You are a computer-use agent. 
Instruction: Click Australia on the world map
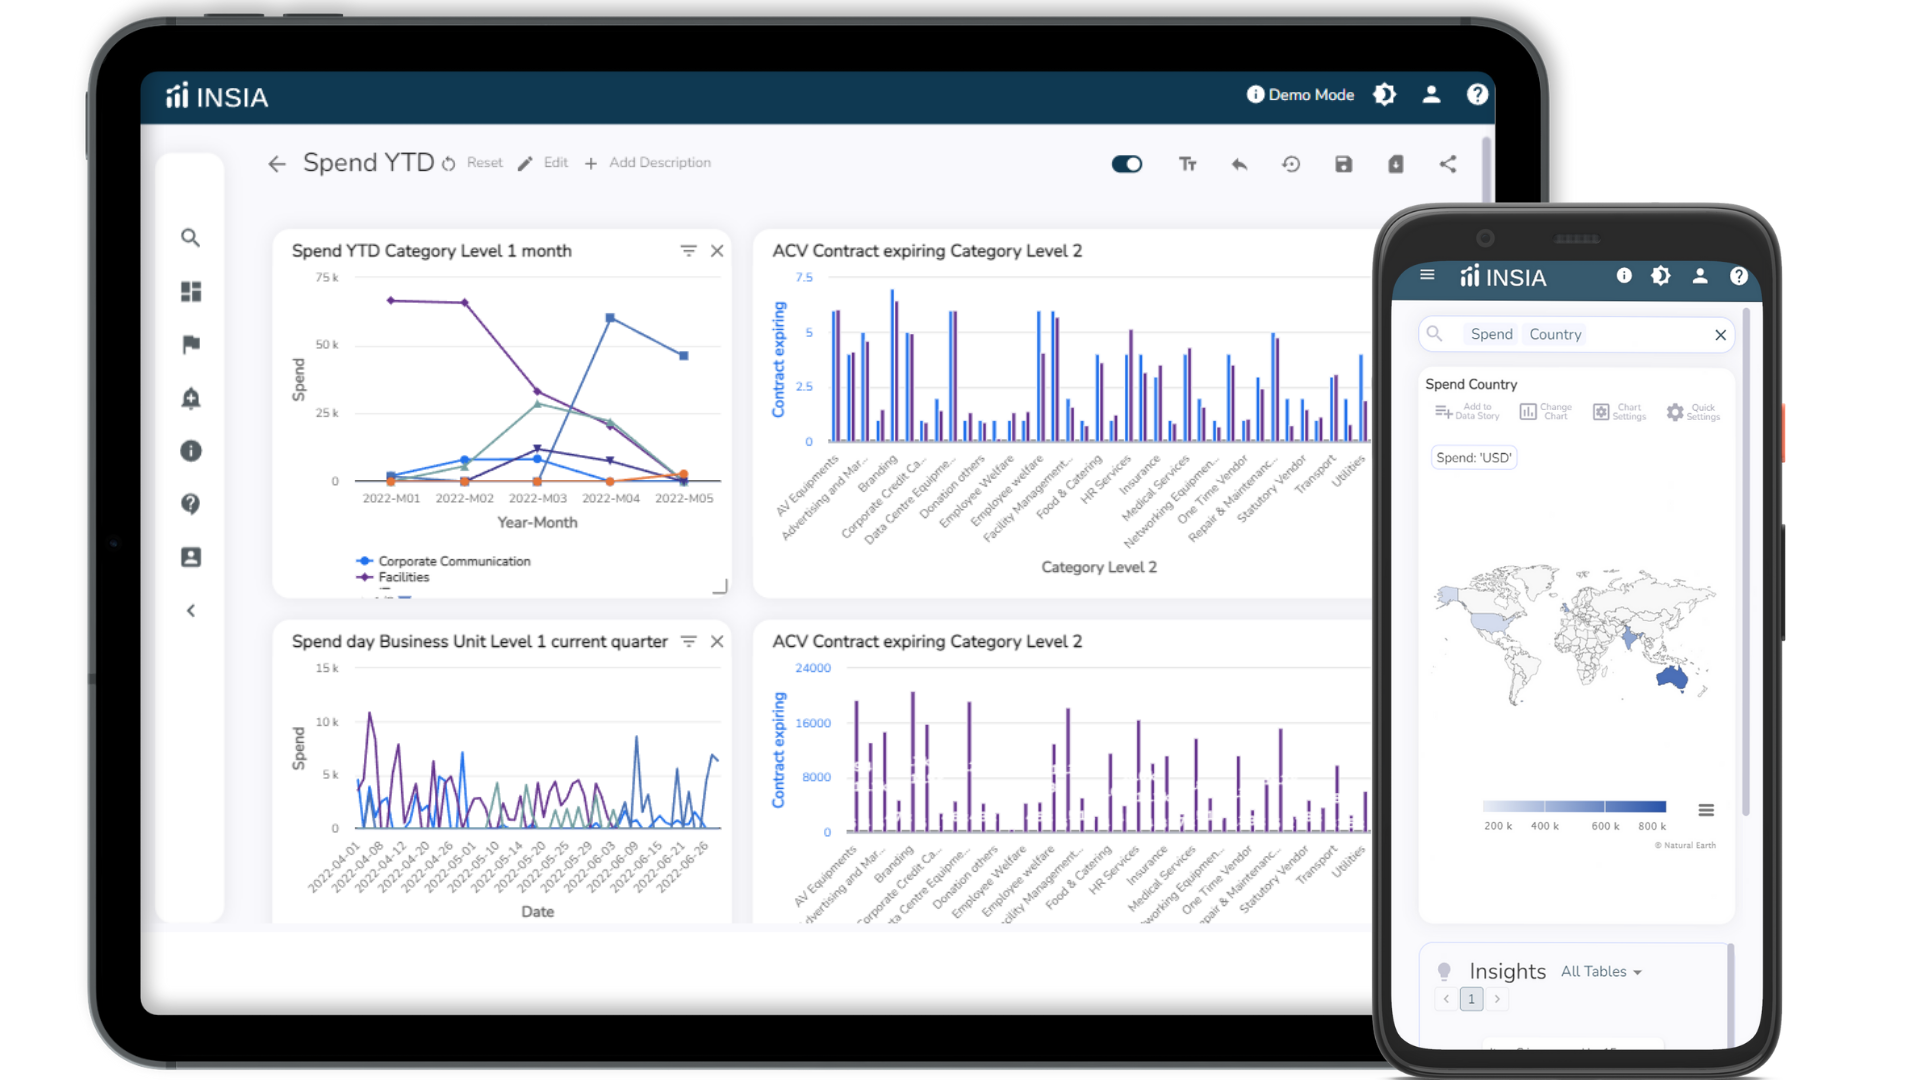(x=1671, y=678)
